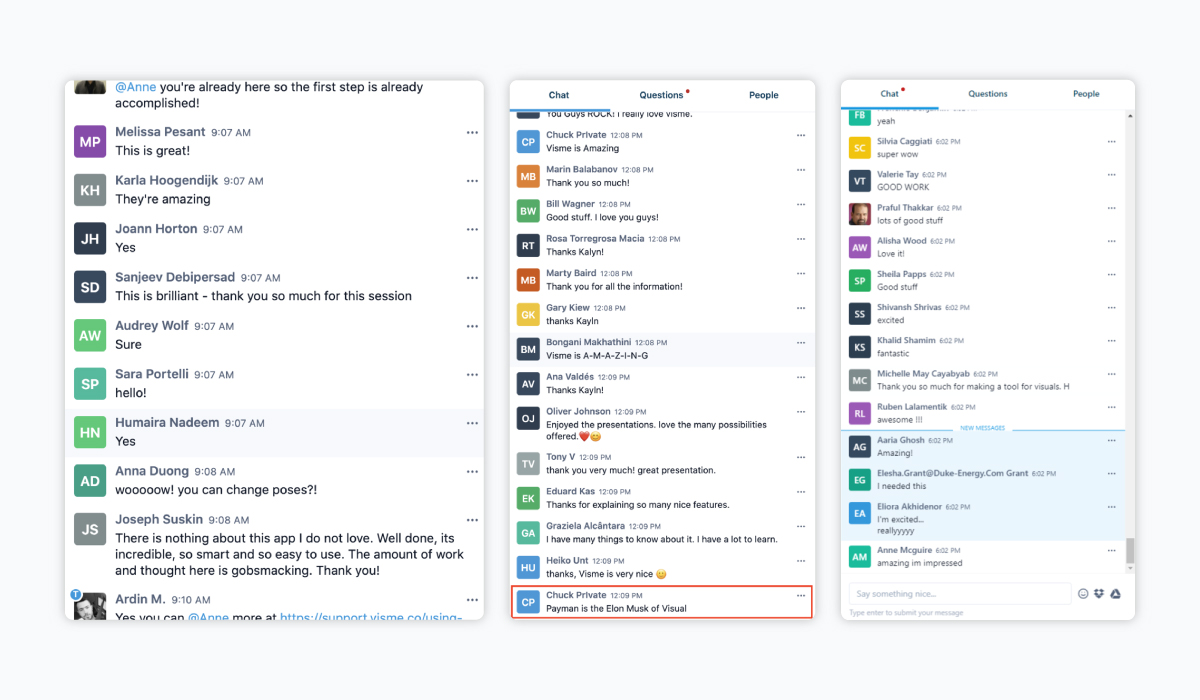Expand options menu on 'Payman is the Elon Musk' message
Image resolution: width=1200 pixels, height=700 pixels.
click(800, 595)
